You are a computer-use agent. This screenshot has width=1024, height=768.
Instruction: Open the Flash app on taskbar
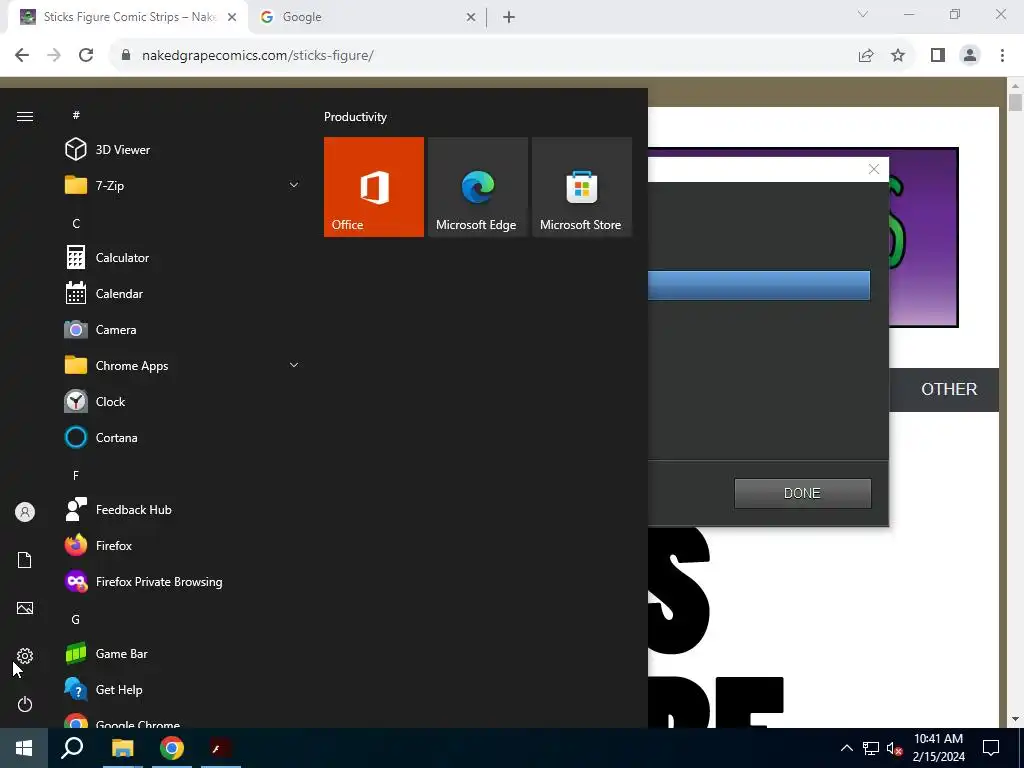tap(221, 748)
